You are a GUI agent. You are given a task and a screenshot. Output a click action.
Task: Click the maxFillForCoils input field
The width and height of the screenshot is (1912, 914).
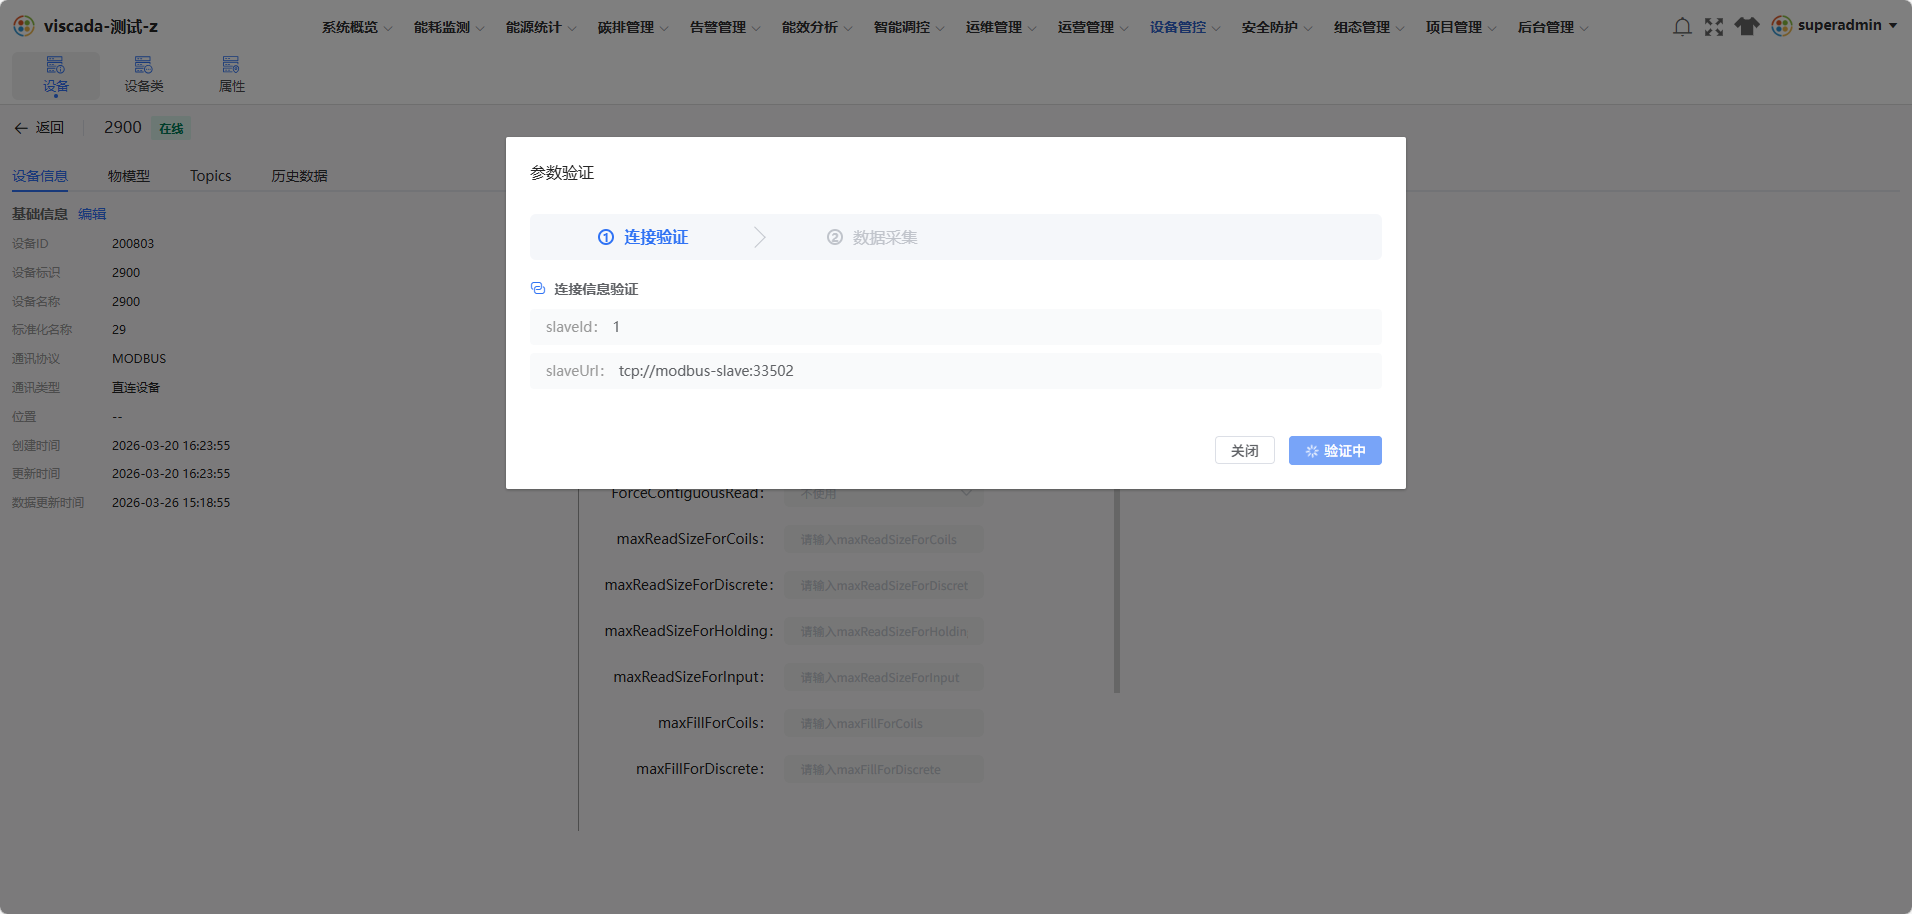pyautogui.click(x=884, y=723)
